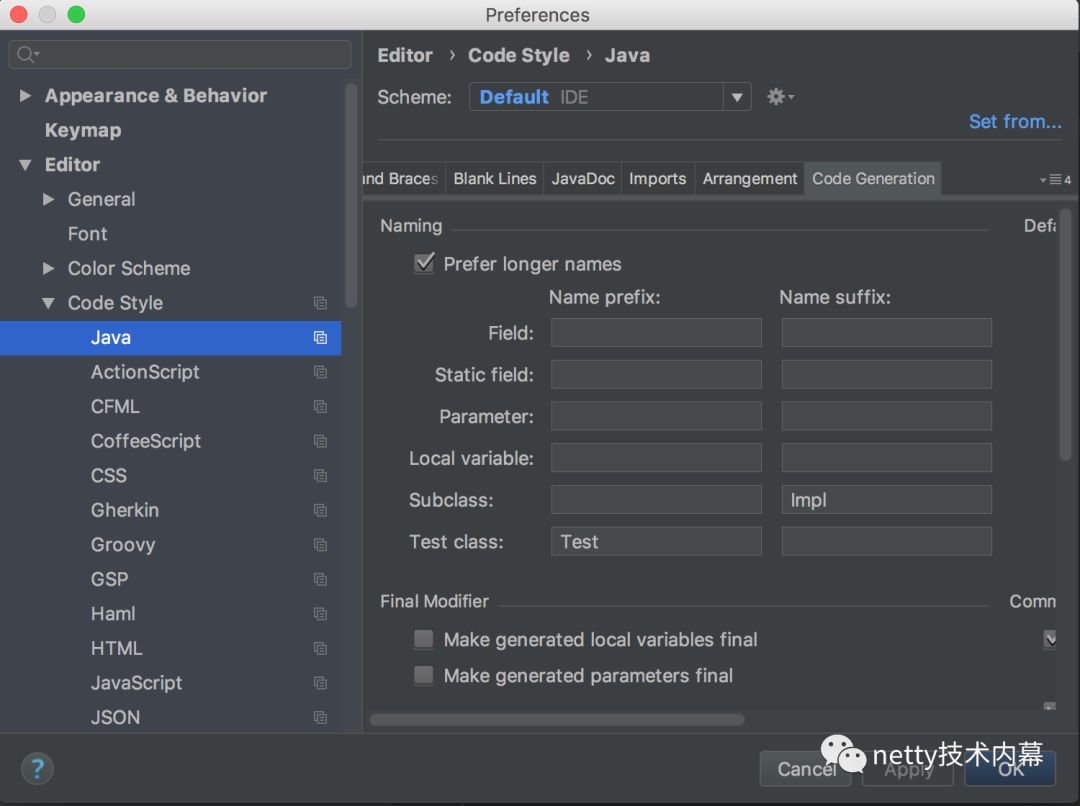Collapse the Editor tree node
This screenshot has width=1080, height=806.
pos(25,165)
